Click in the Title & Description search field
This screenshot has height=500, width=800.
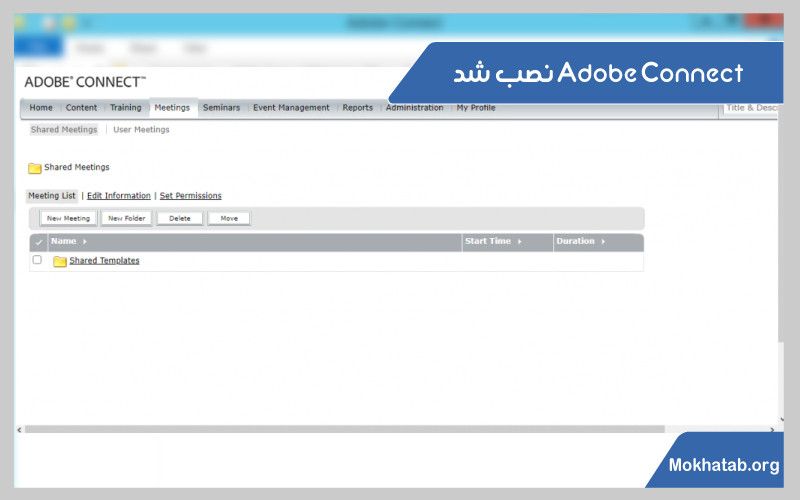(750, 108)
